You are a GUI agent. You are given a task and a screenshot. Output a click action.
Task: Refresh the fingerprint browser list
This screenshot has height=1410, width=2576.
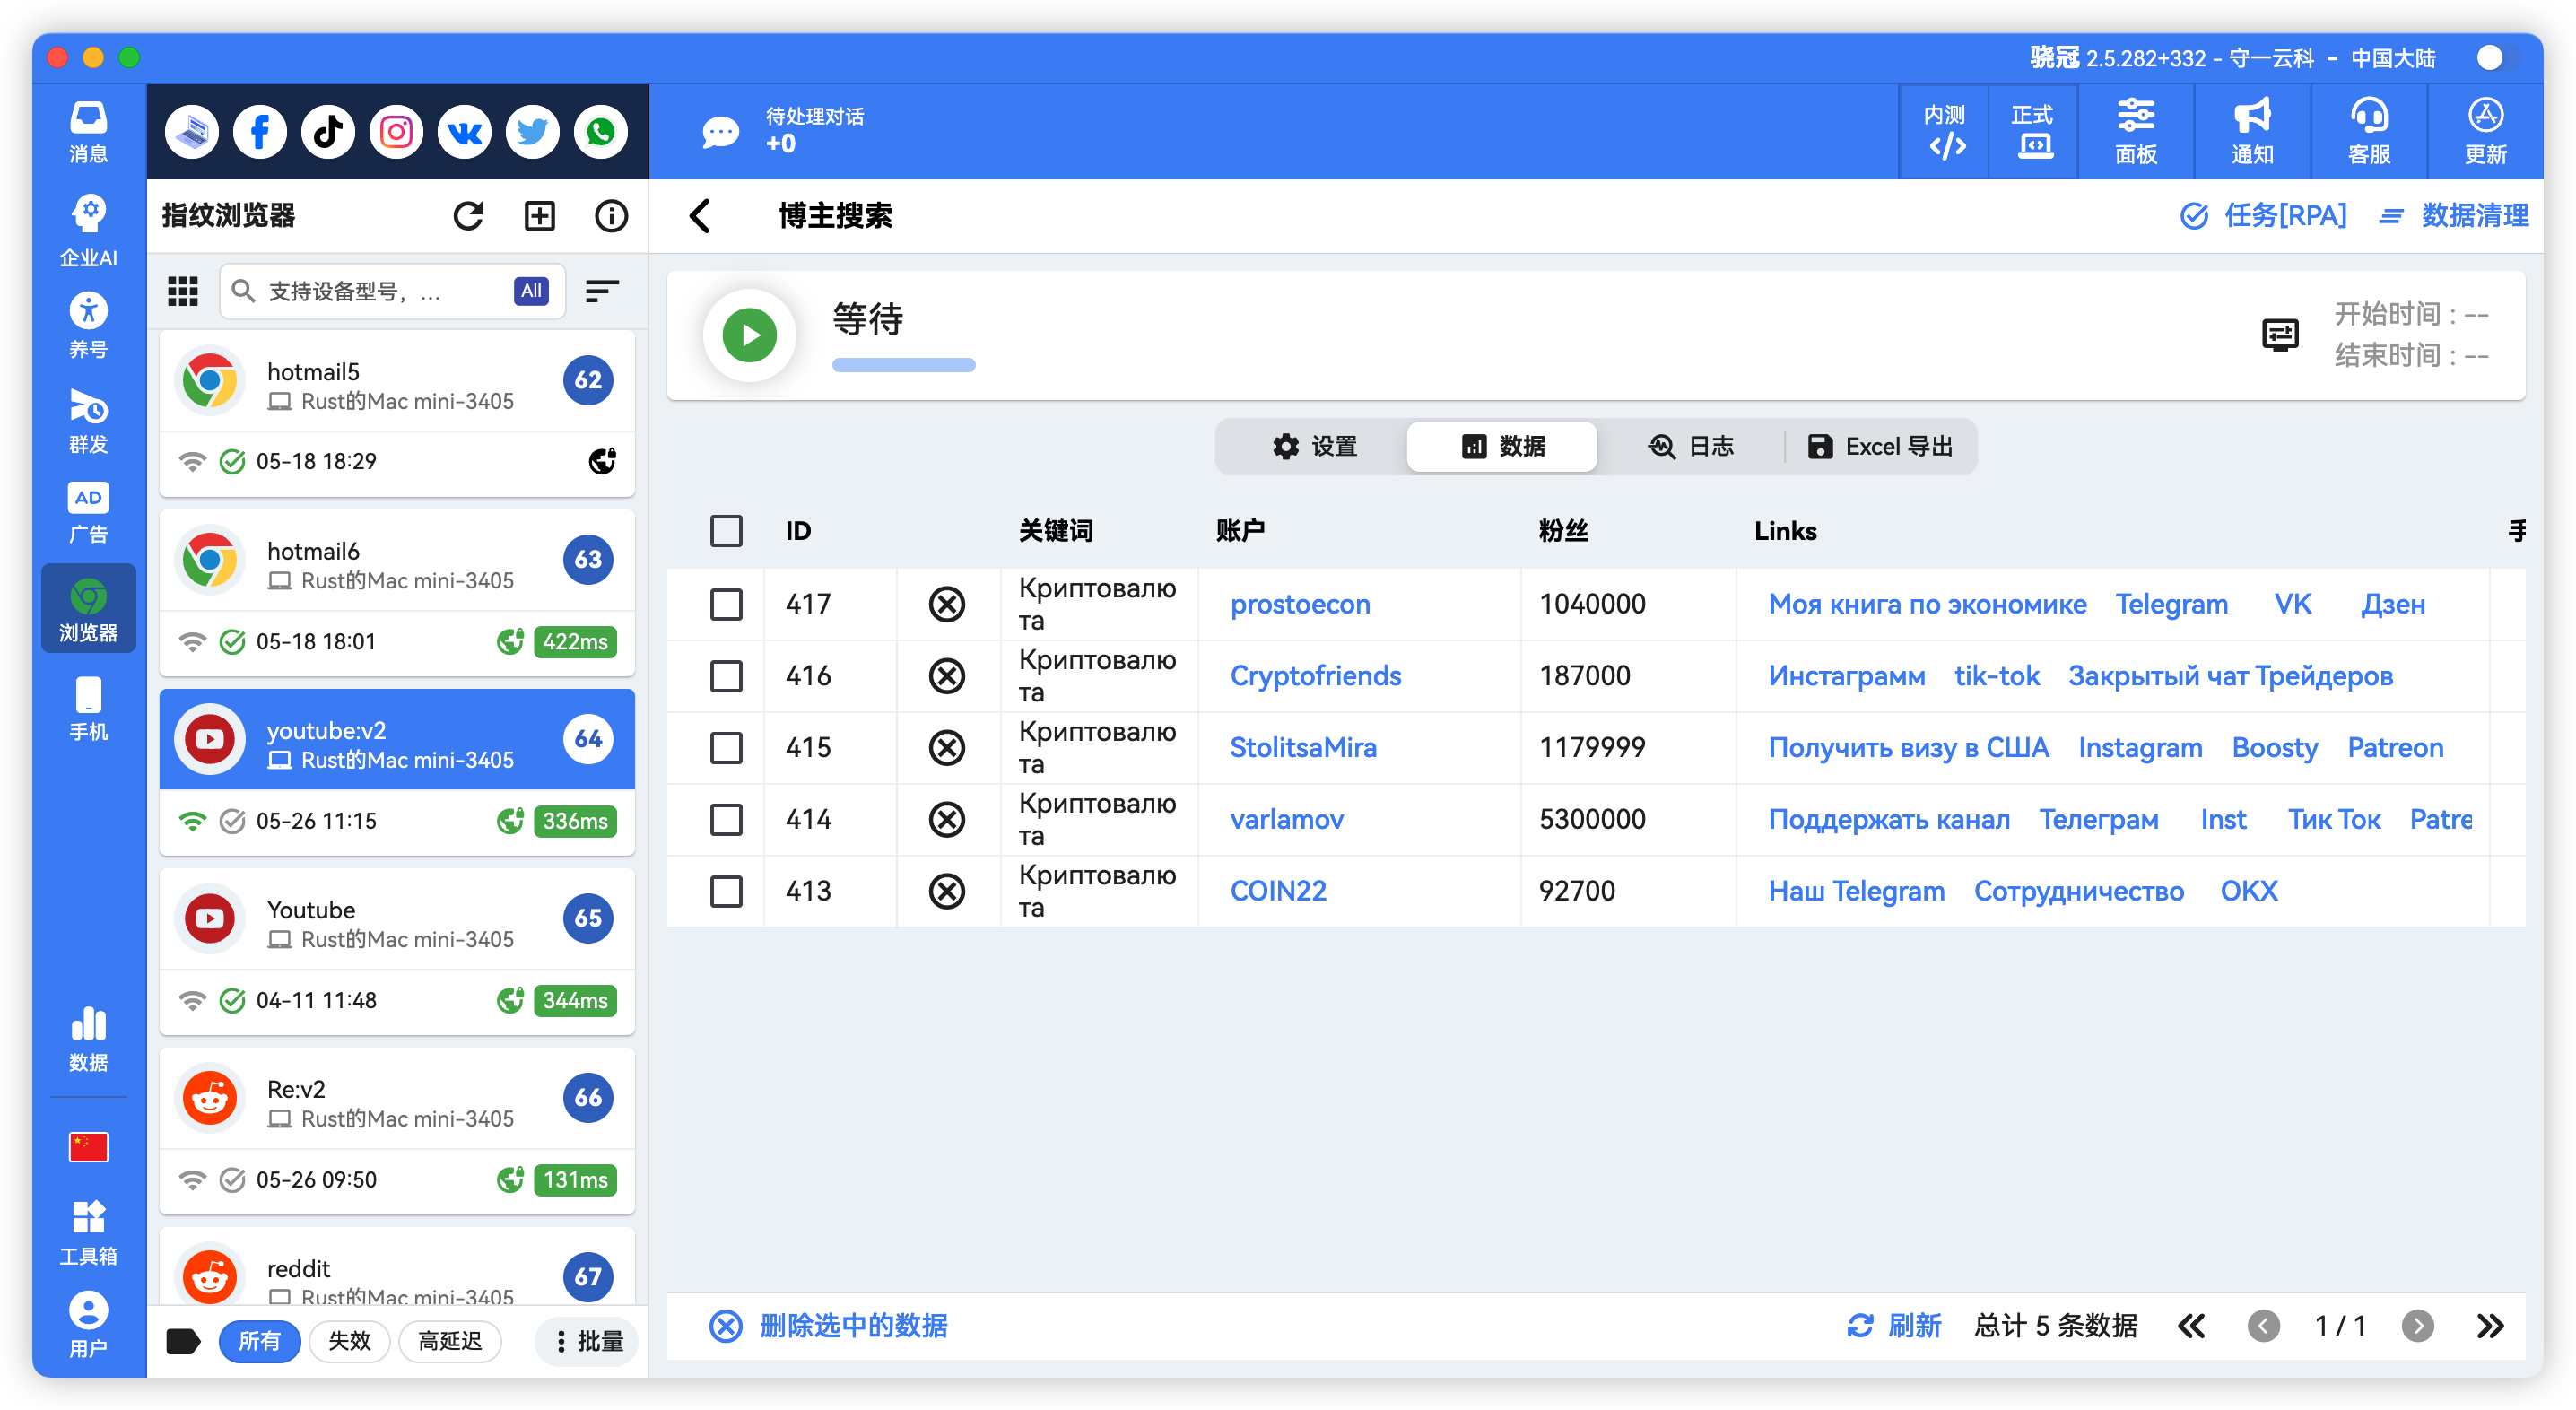[x=469, y=215]
